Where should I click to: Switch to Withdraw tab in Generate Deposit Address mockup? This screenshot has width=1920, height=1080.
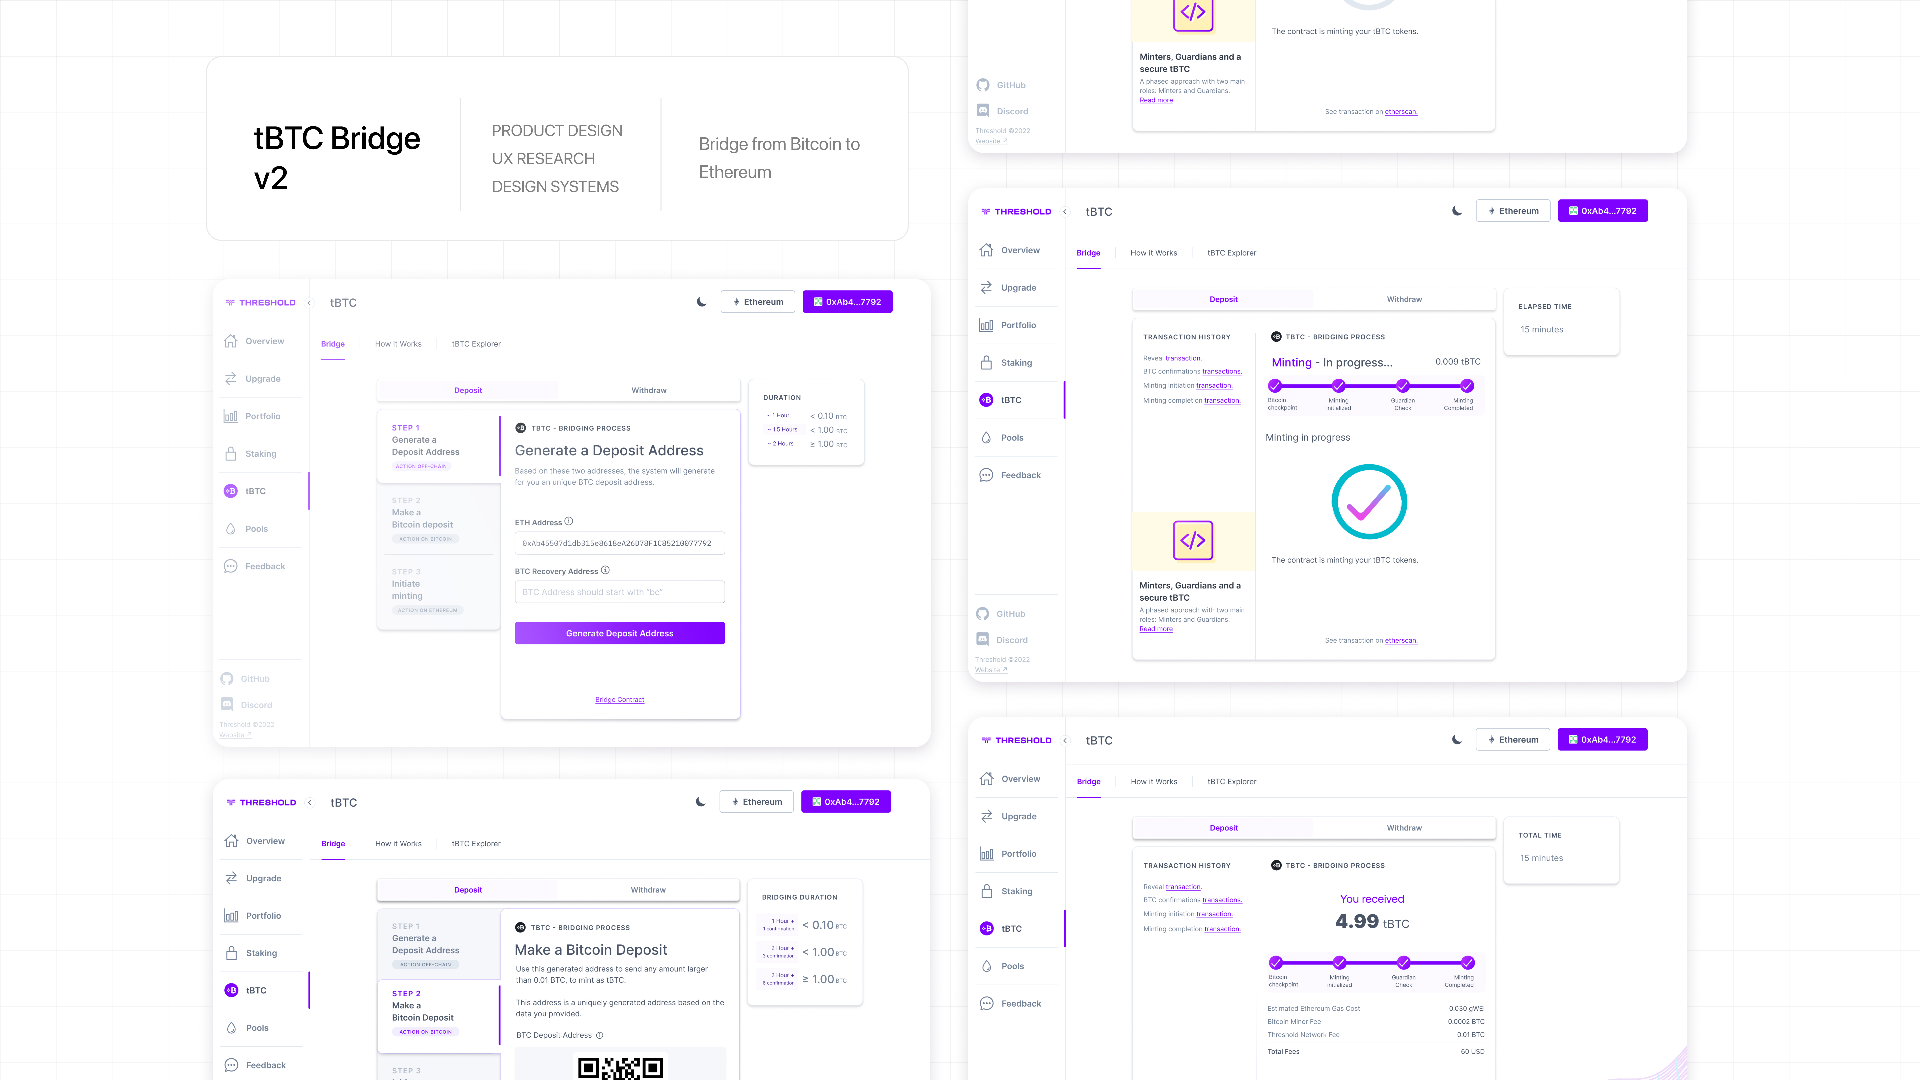click(x=649, y=390)
